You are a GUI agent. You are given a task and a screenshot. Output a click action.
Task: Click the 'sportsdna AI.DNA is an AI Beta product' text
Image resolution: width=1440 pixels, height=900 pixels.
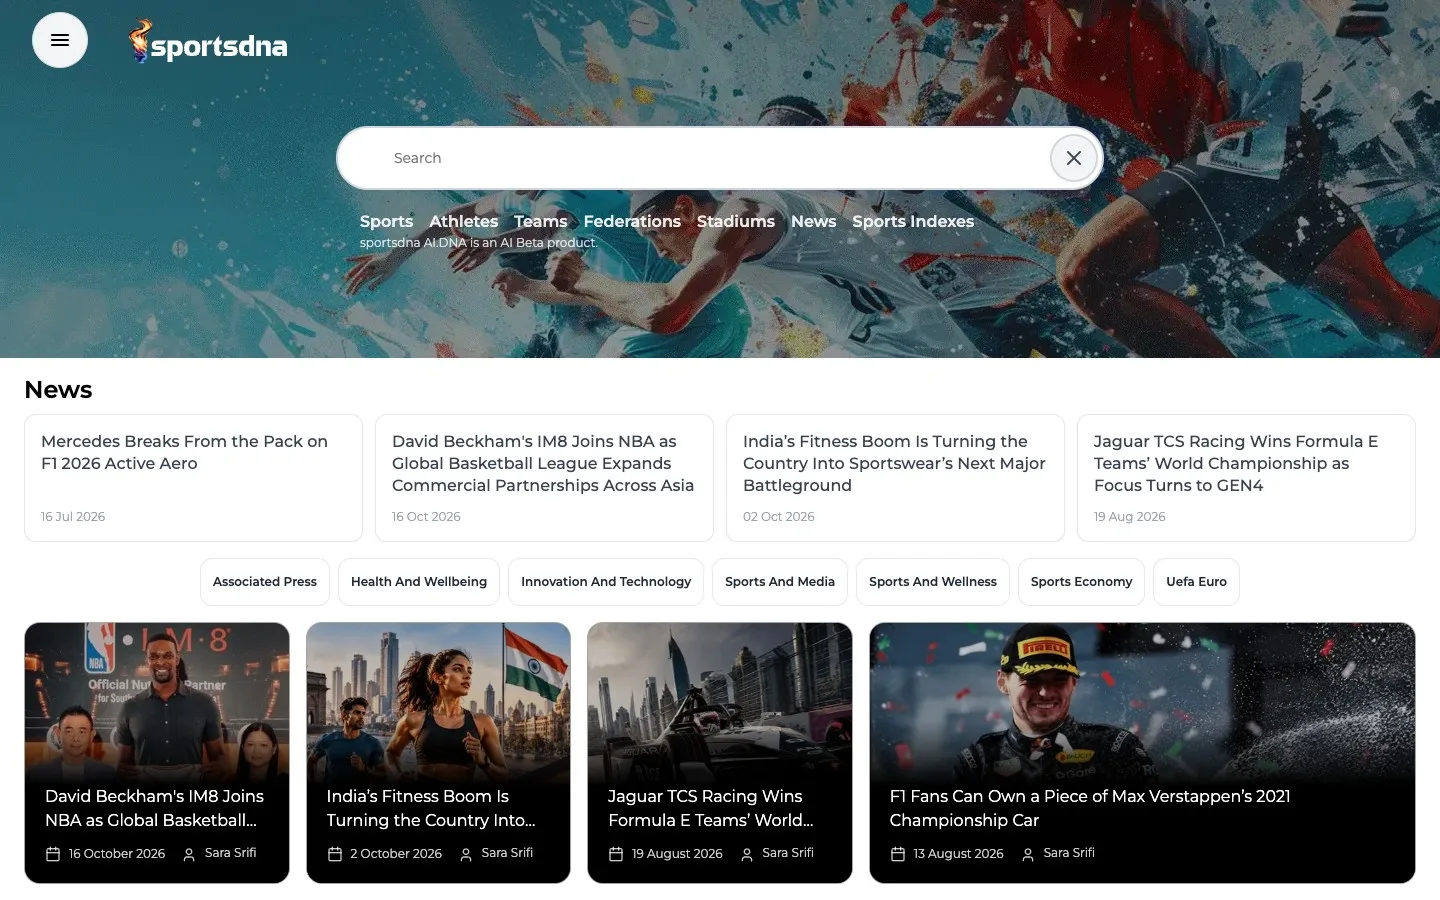(478, 243)
